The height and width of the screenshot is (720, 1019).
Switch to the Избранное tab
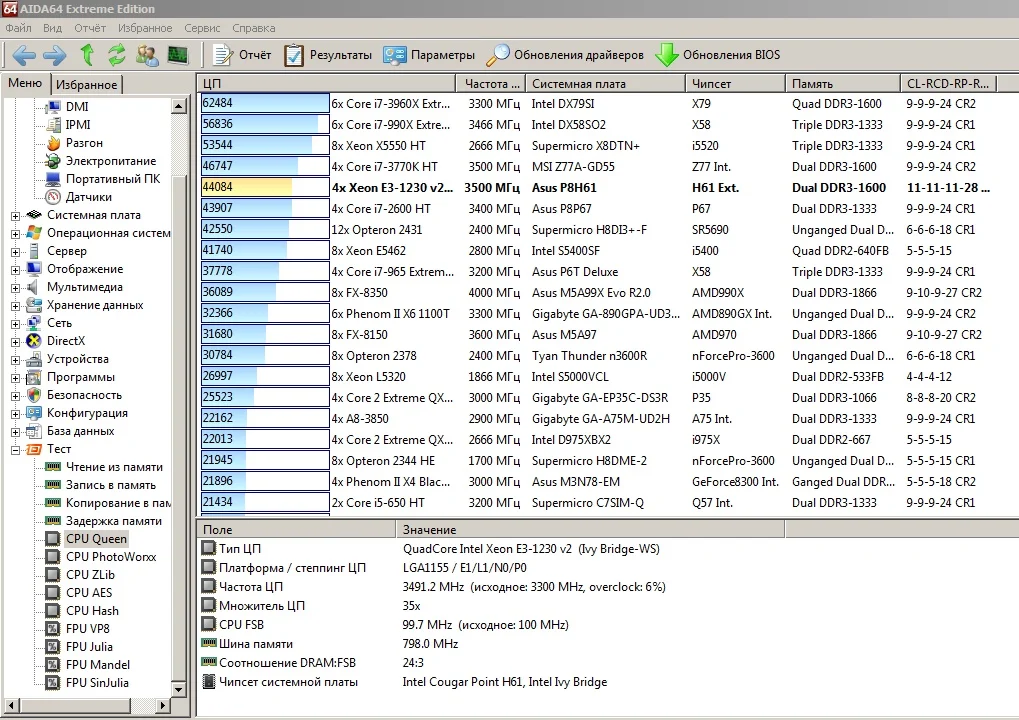[x=87, y=85]
